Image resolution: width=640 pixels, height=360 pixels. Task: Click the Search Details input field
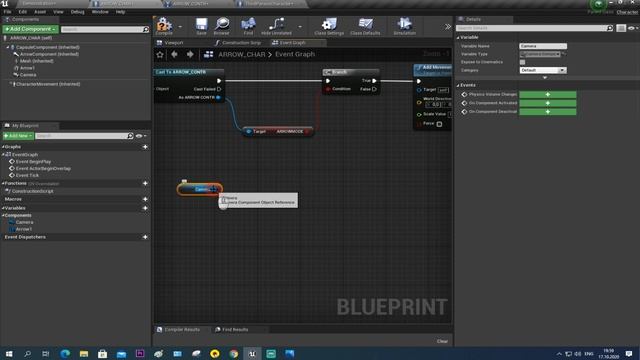531,28
